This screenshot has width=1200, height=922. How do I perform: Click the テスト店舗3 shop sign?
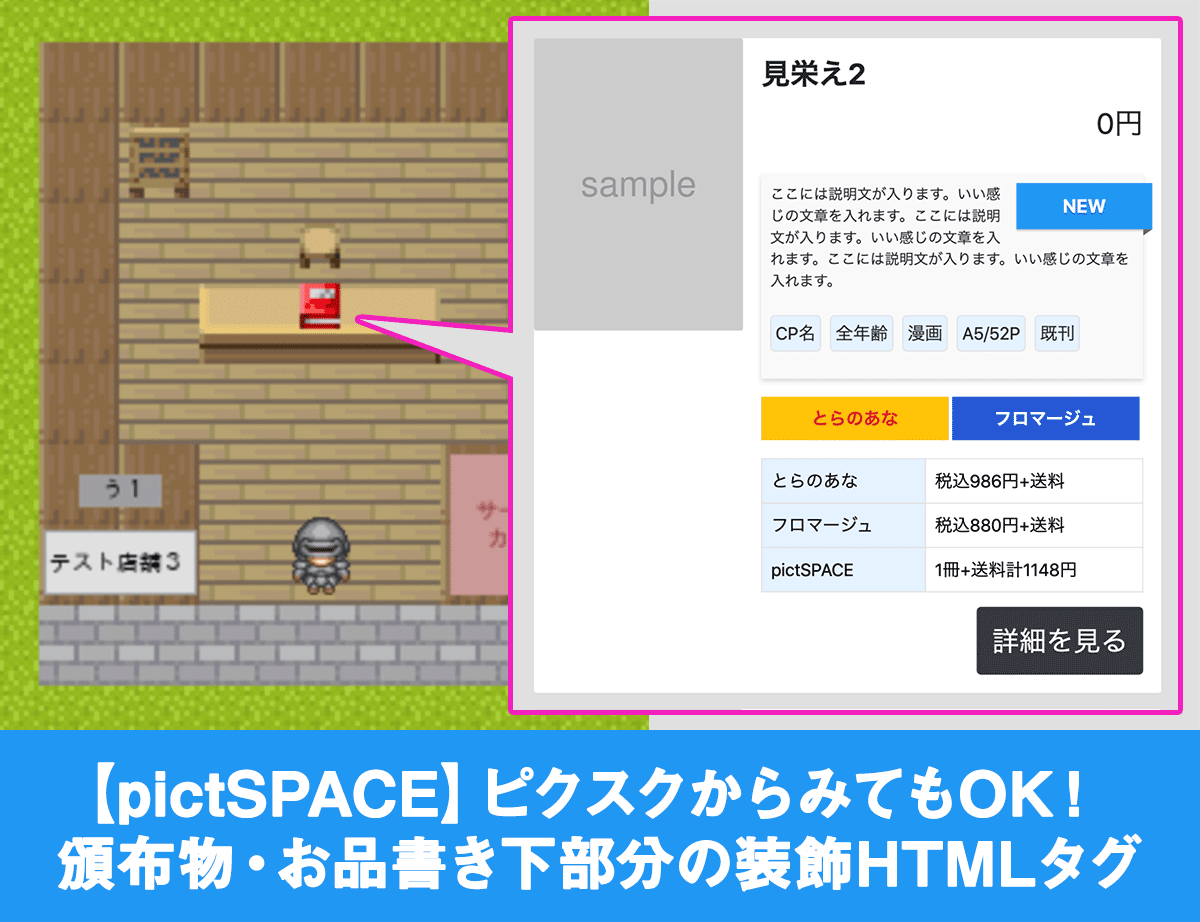point(120,561)
